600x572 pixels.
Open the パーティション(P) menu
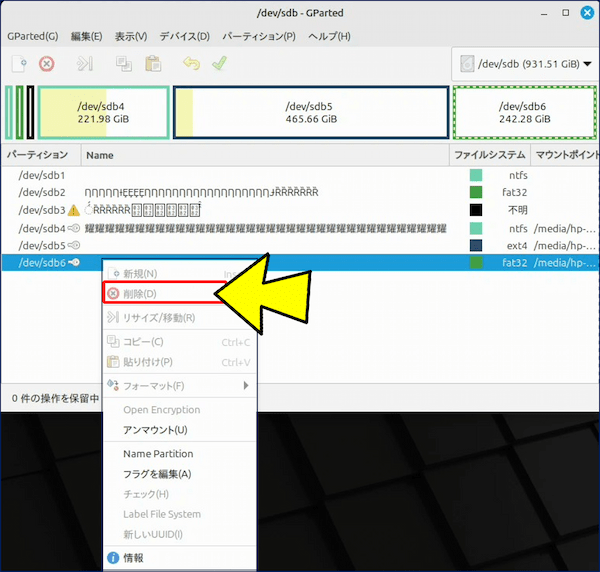[x=259, y=36]
